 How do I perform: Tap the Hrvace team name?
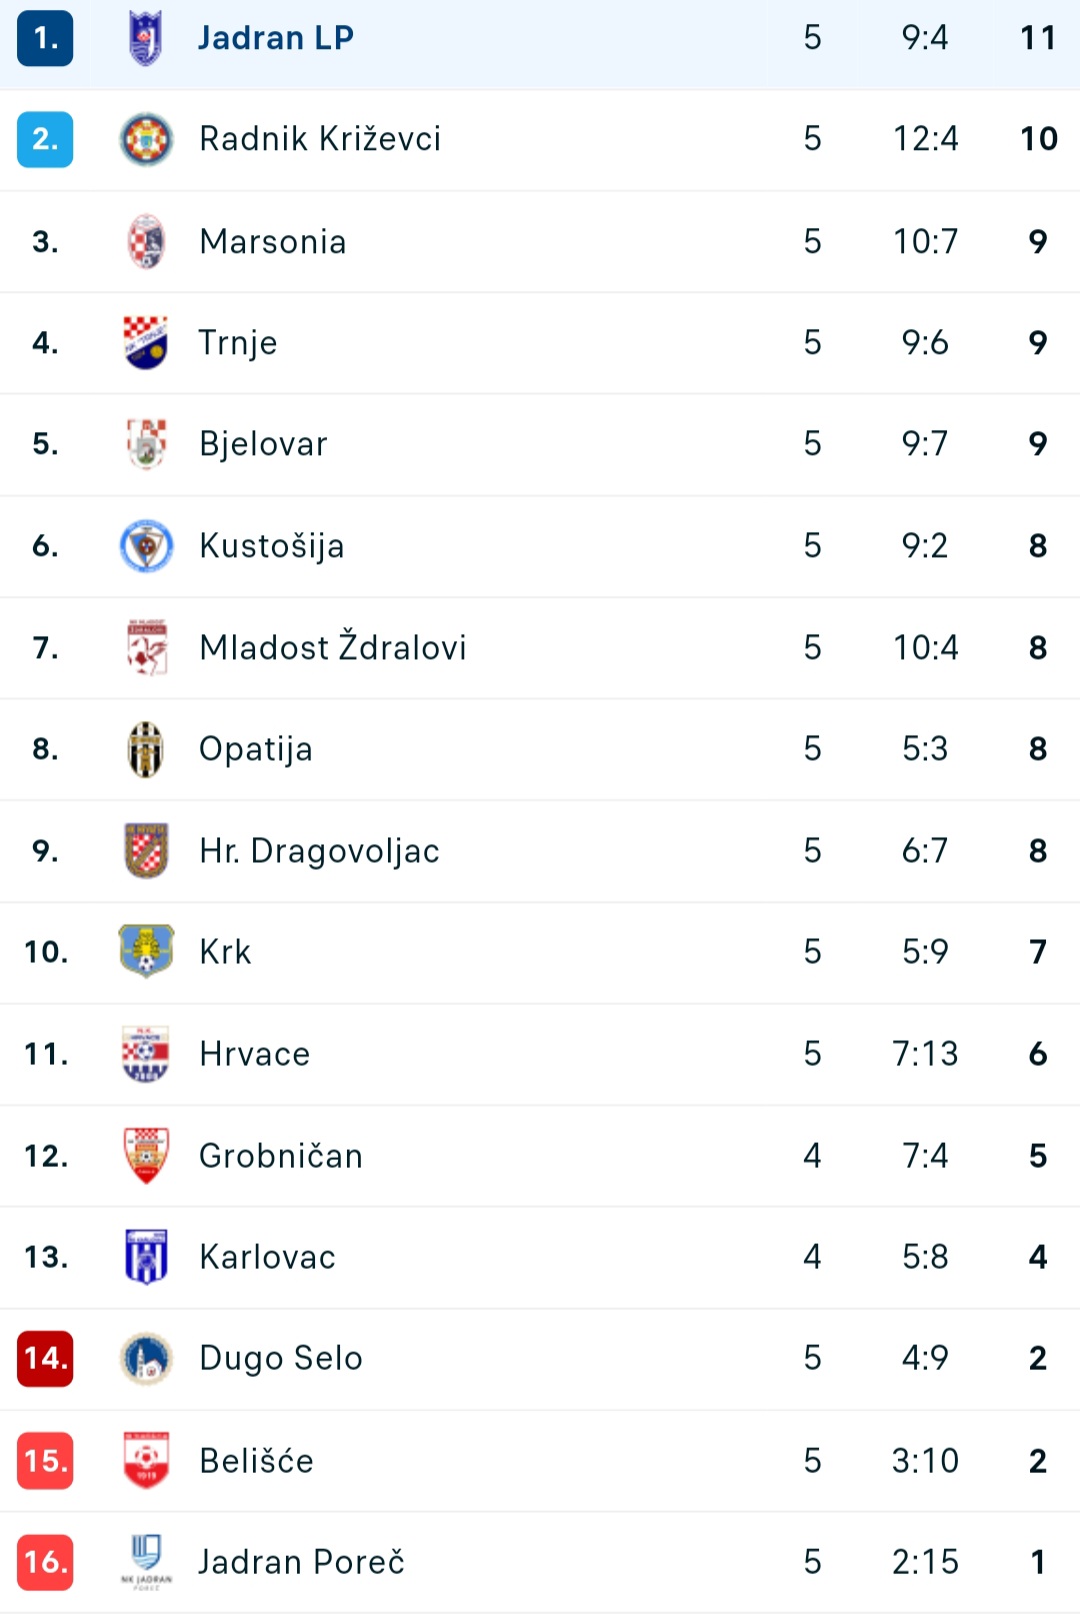pos(255,1054)
